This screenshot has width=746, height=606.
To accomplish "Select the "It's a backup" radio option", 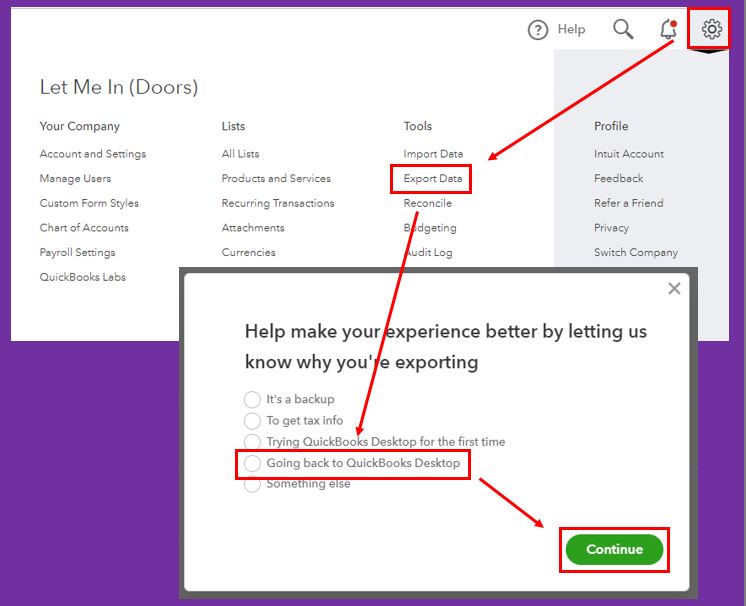I will (252, 399).
